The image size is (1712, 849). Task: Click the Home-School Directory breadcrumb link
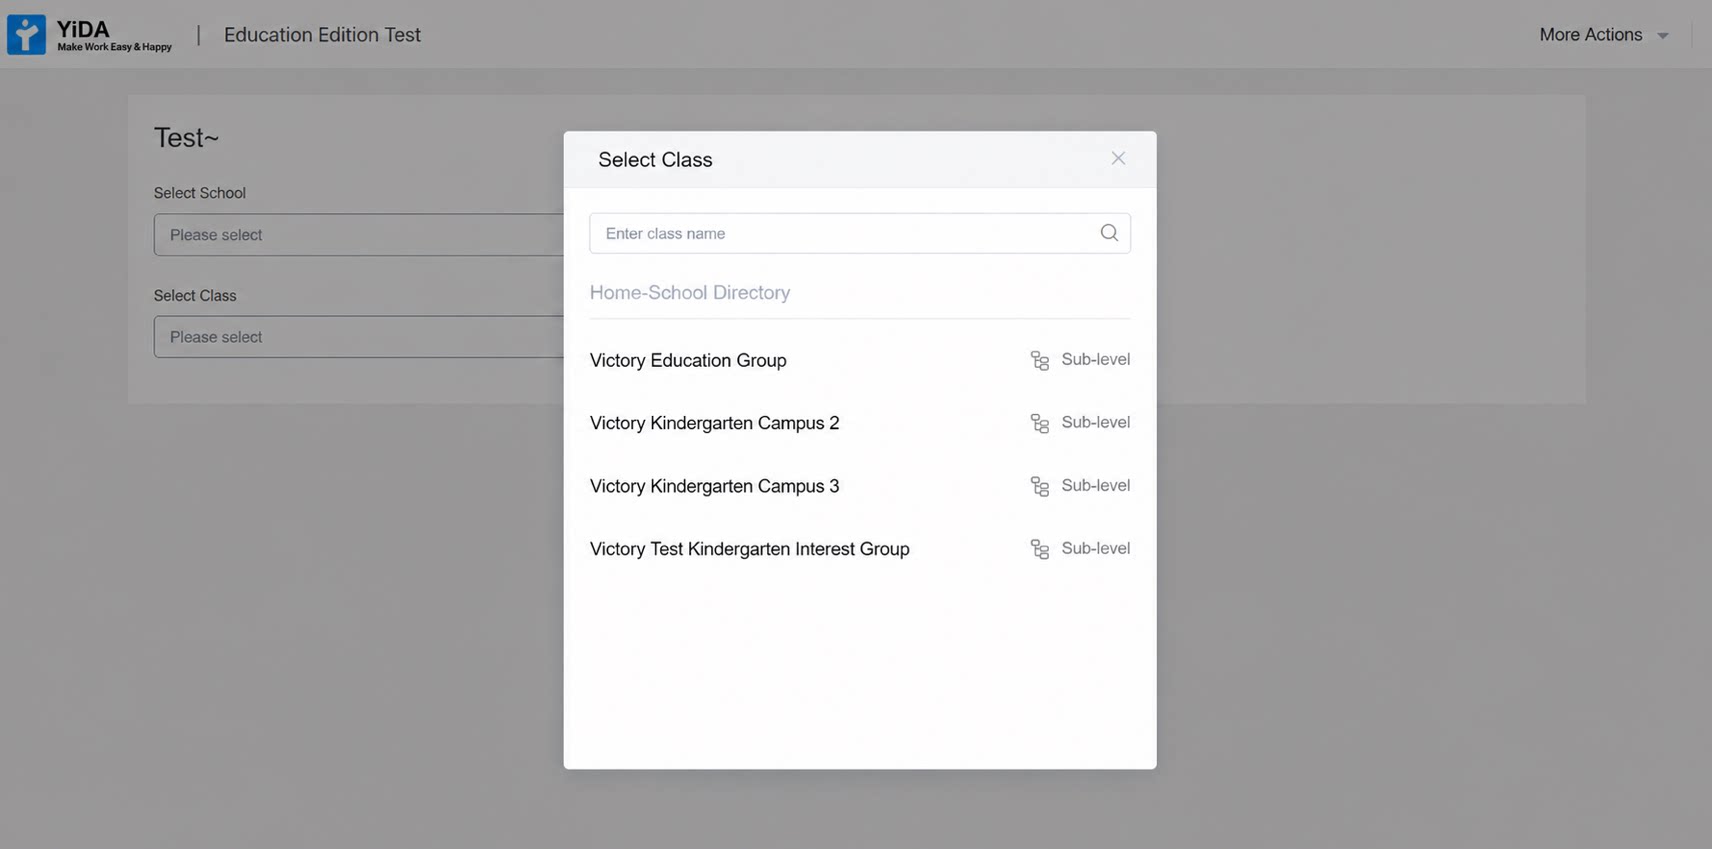coord(690,292)
